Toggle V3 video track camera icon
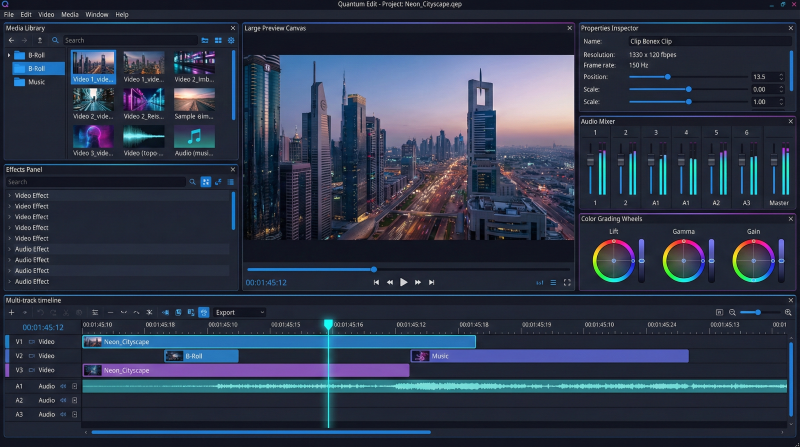Viewport: 800px width, 447px height. 32,370
